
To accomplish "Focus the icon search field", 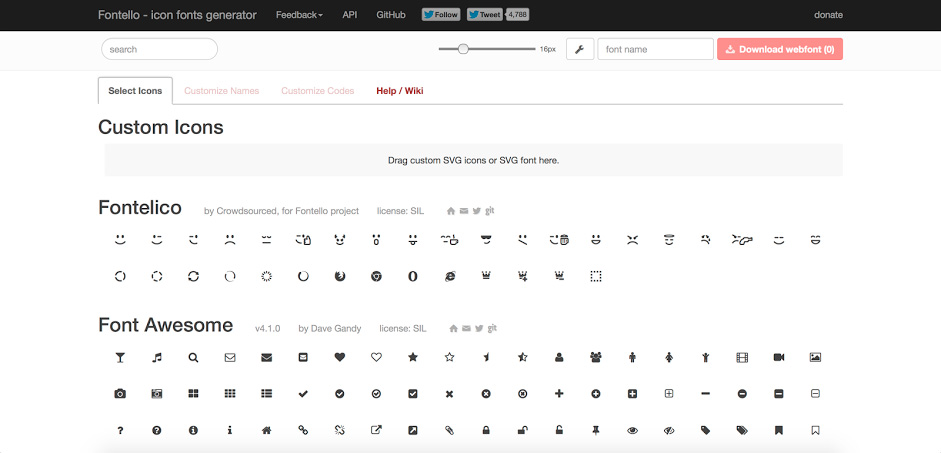I will pyautogui.click(x=159, y=49).
